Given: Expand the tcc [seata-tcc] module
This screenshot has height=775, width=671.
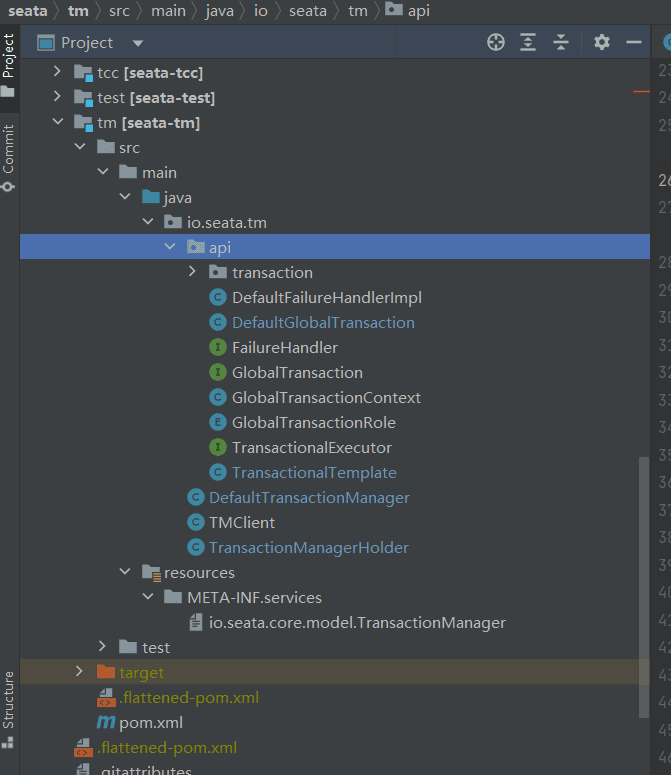Looking at the screenshot, I should 57,72.
